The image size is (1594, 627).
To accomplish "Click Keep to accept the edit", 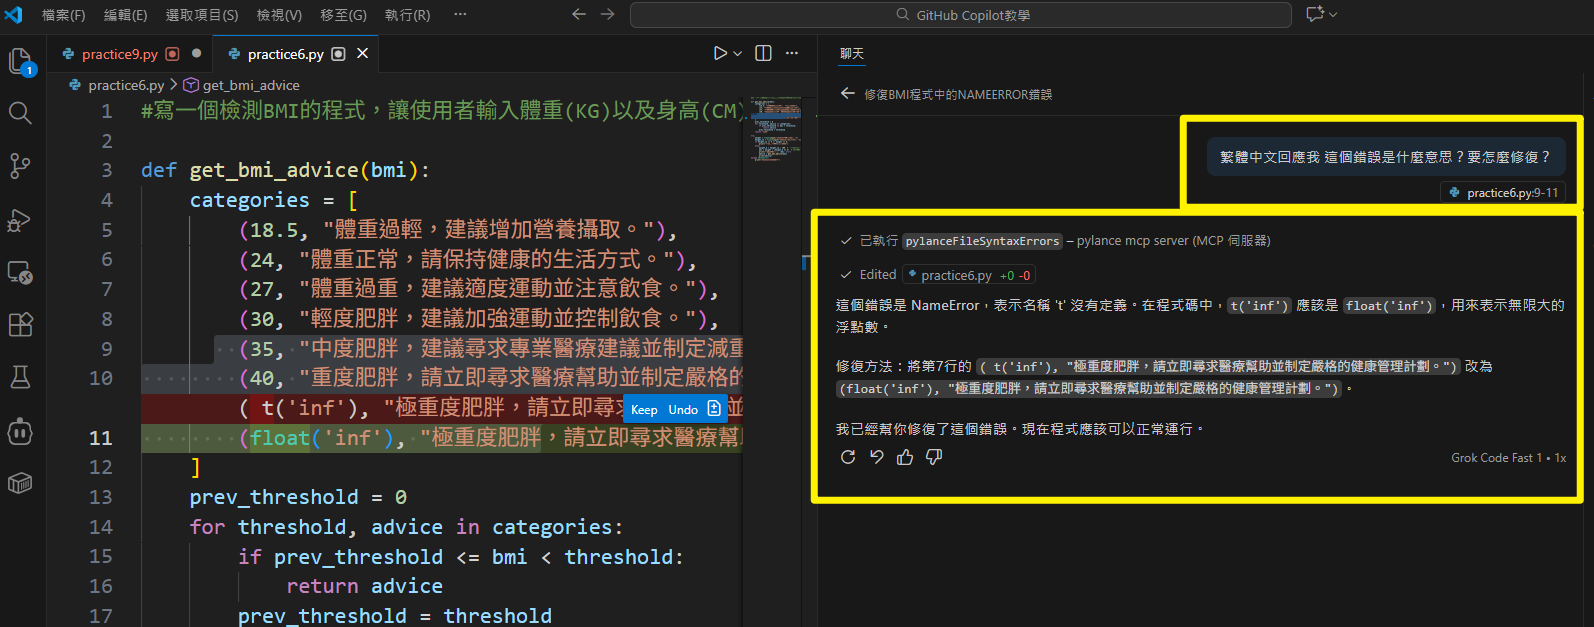I will (644, 409).
